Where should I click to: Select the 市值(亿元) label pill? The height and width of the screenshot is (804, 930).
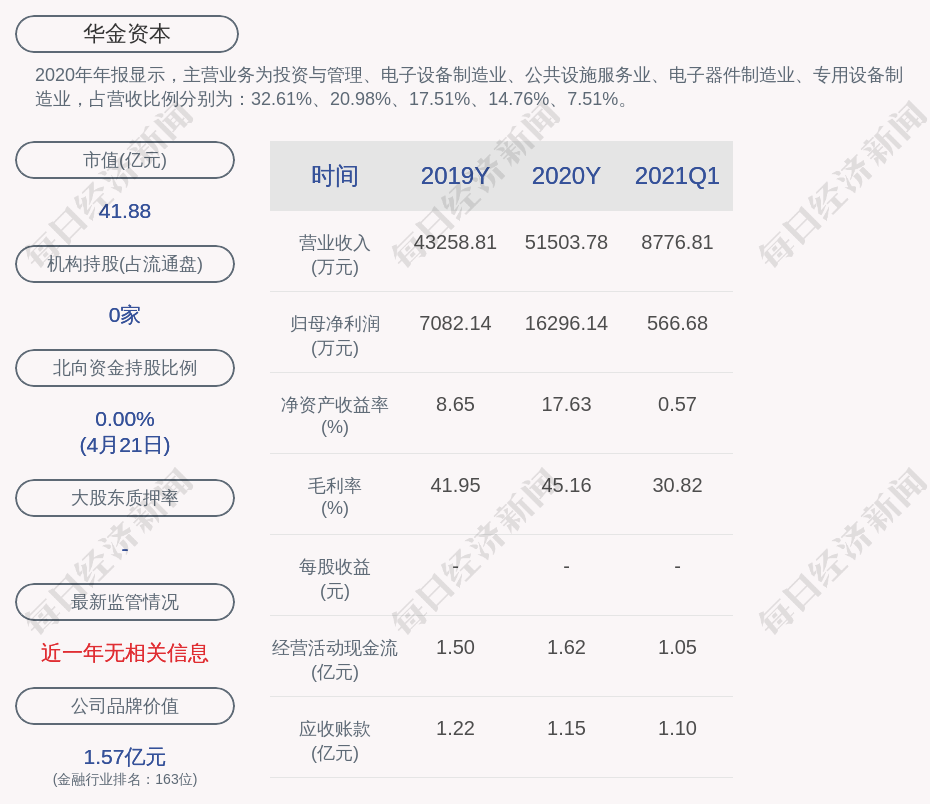click(x=125, y=160)
